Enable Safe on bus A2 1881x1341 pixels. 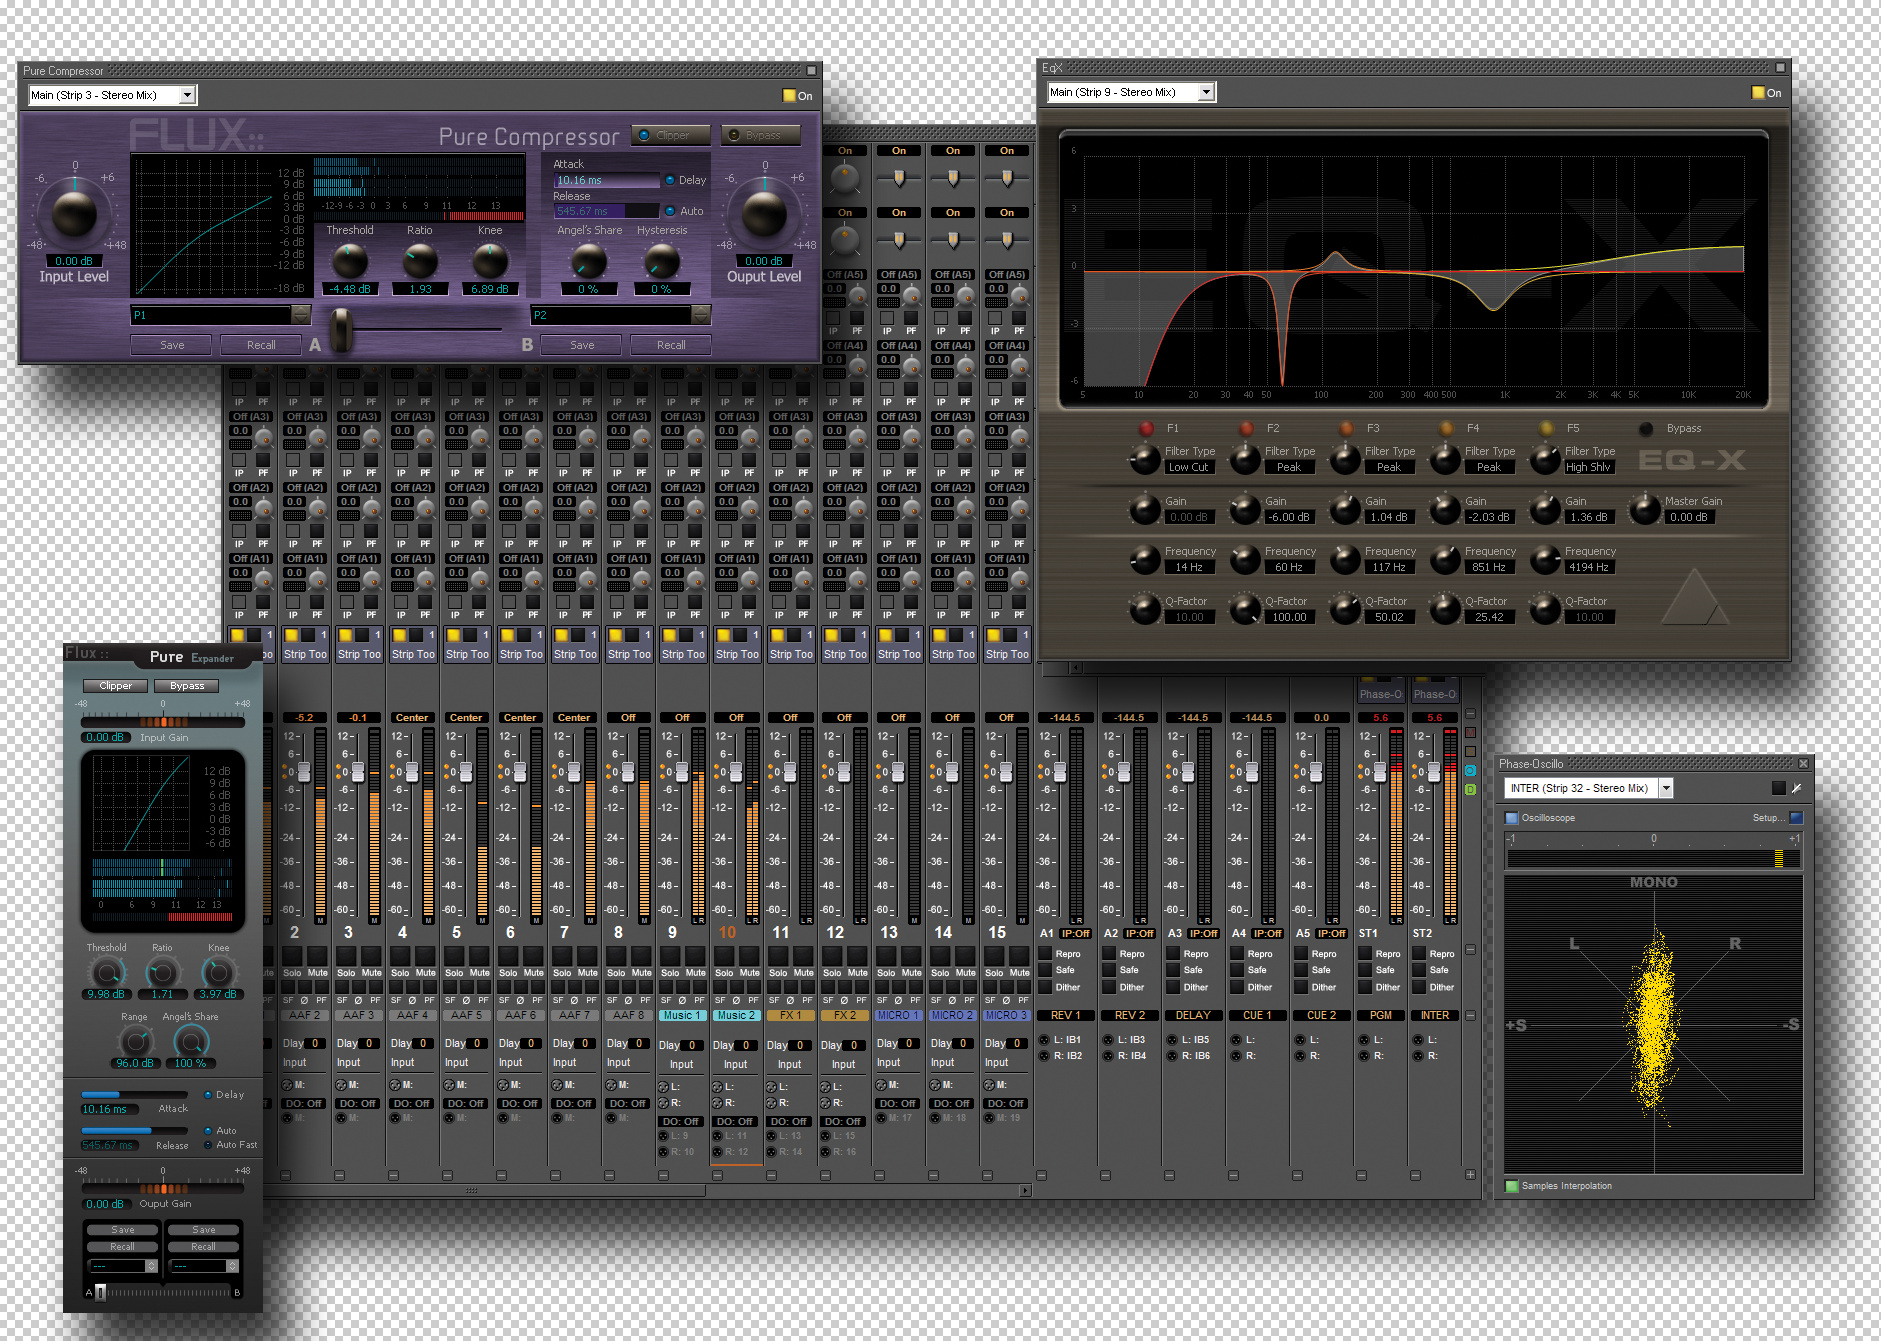pyautogui.click(x=1110, y=970)
